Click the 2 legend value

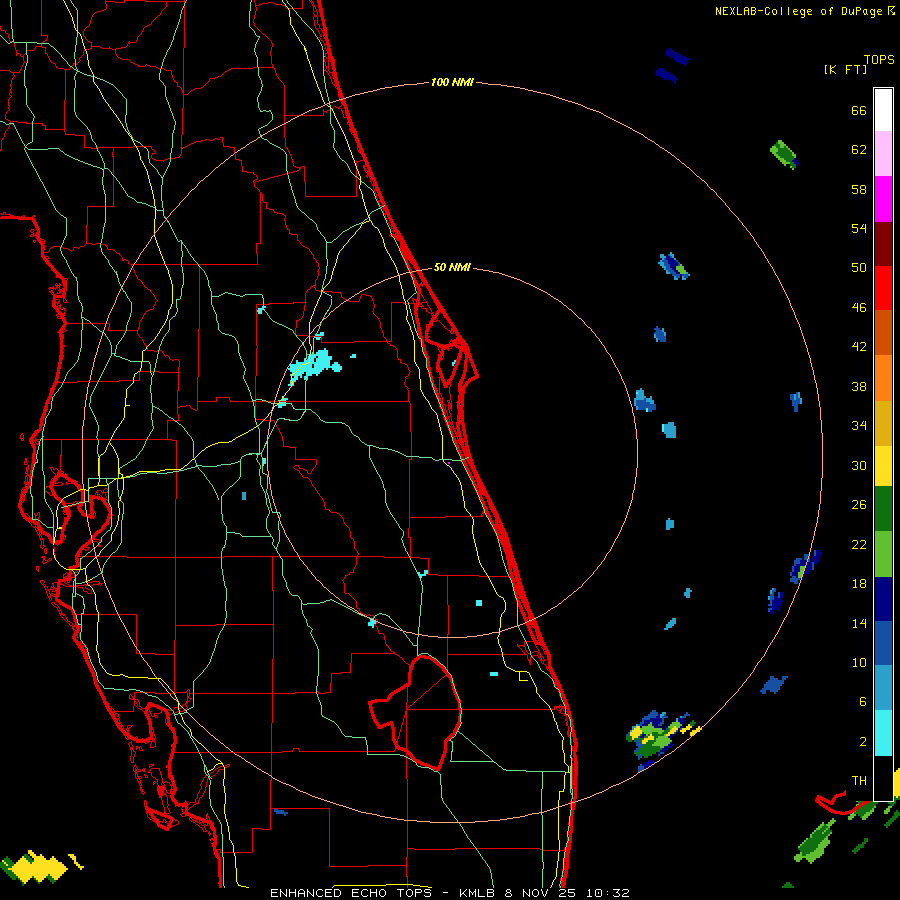point(863,742)
